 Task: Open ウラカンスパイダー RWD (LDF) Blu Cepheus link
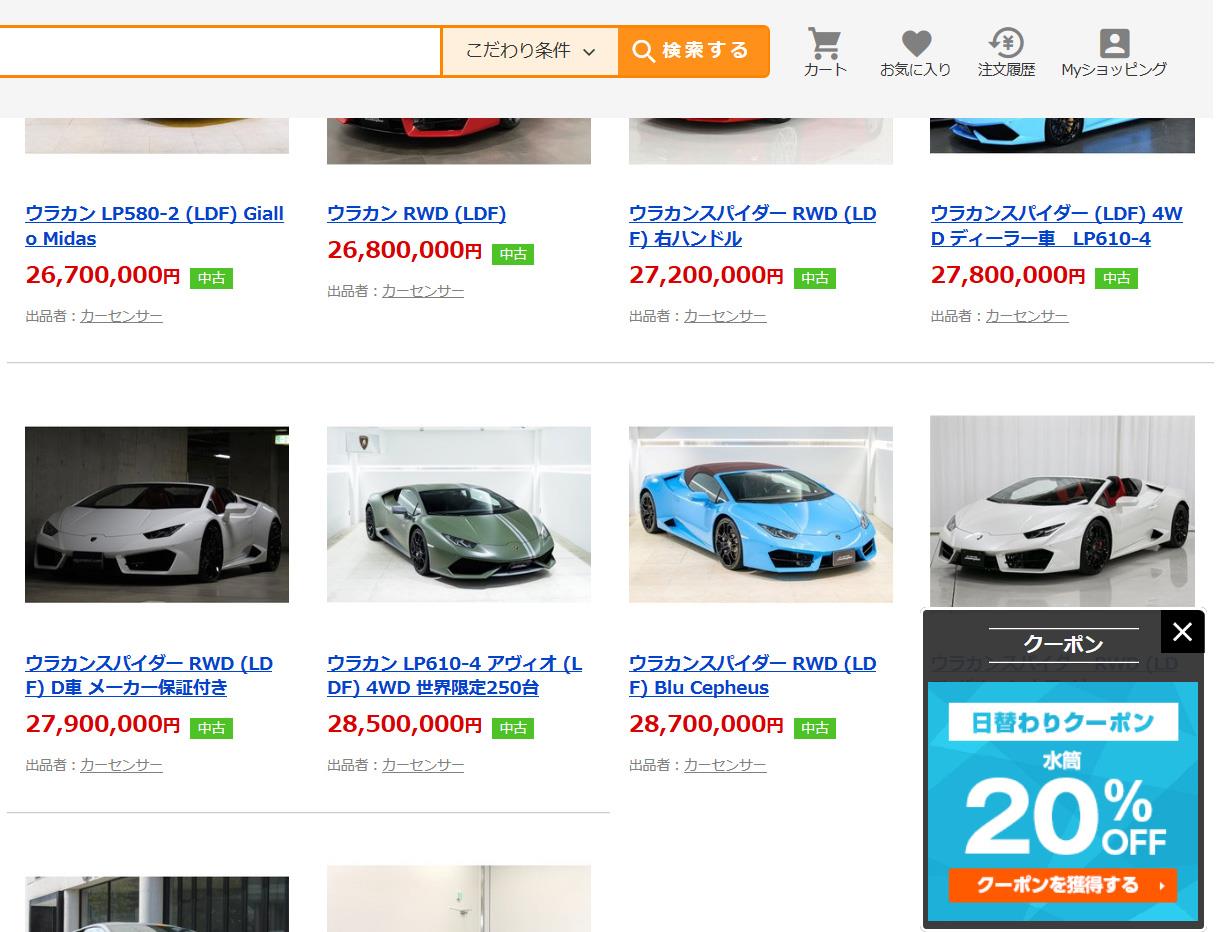click(x=752, y=676)
